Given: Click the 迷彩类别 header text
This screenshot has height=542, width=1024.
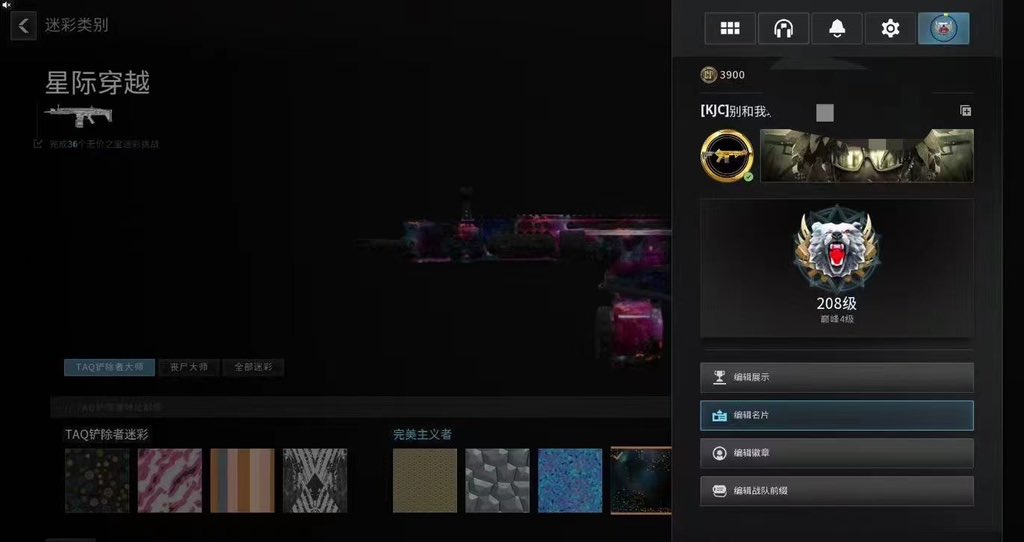Looking at the screenshot, I should (76, 26).
